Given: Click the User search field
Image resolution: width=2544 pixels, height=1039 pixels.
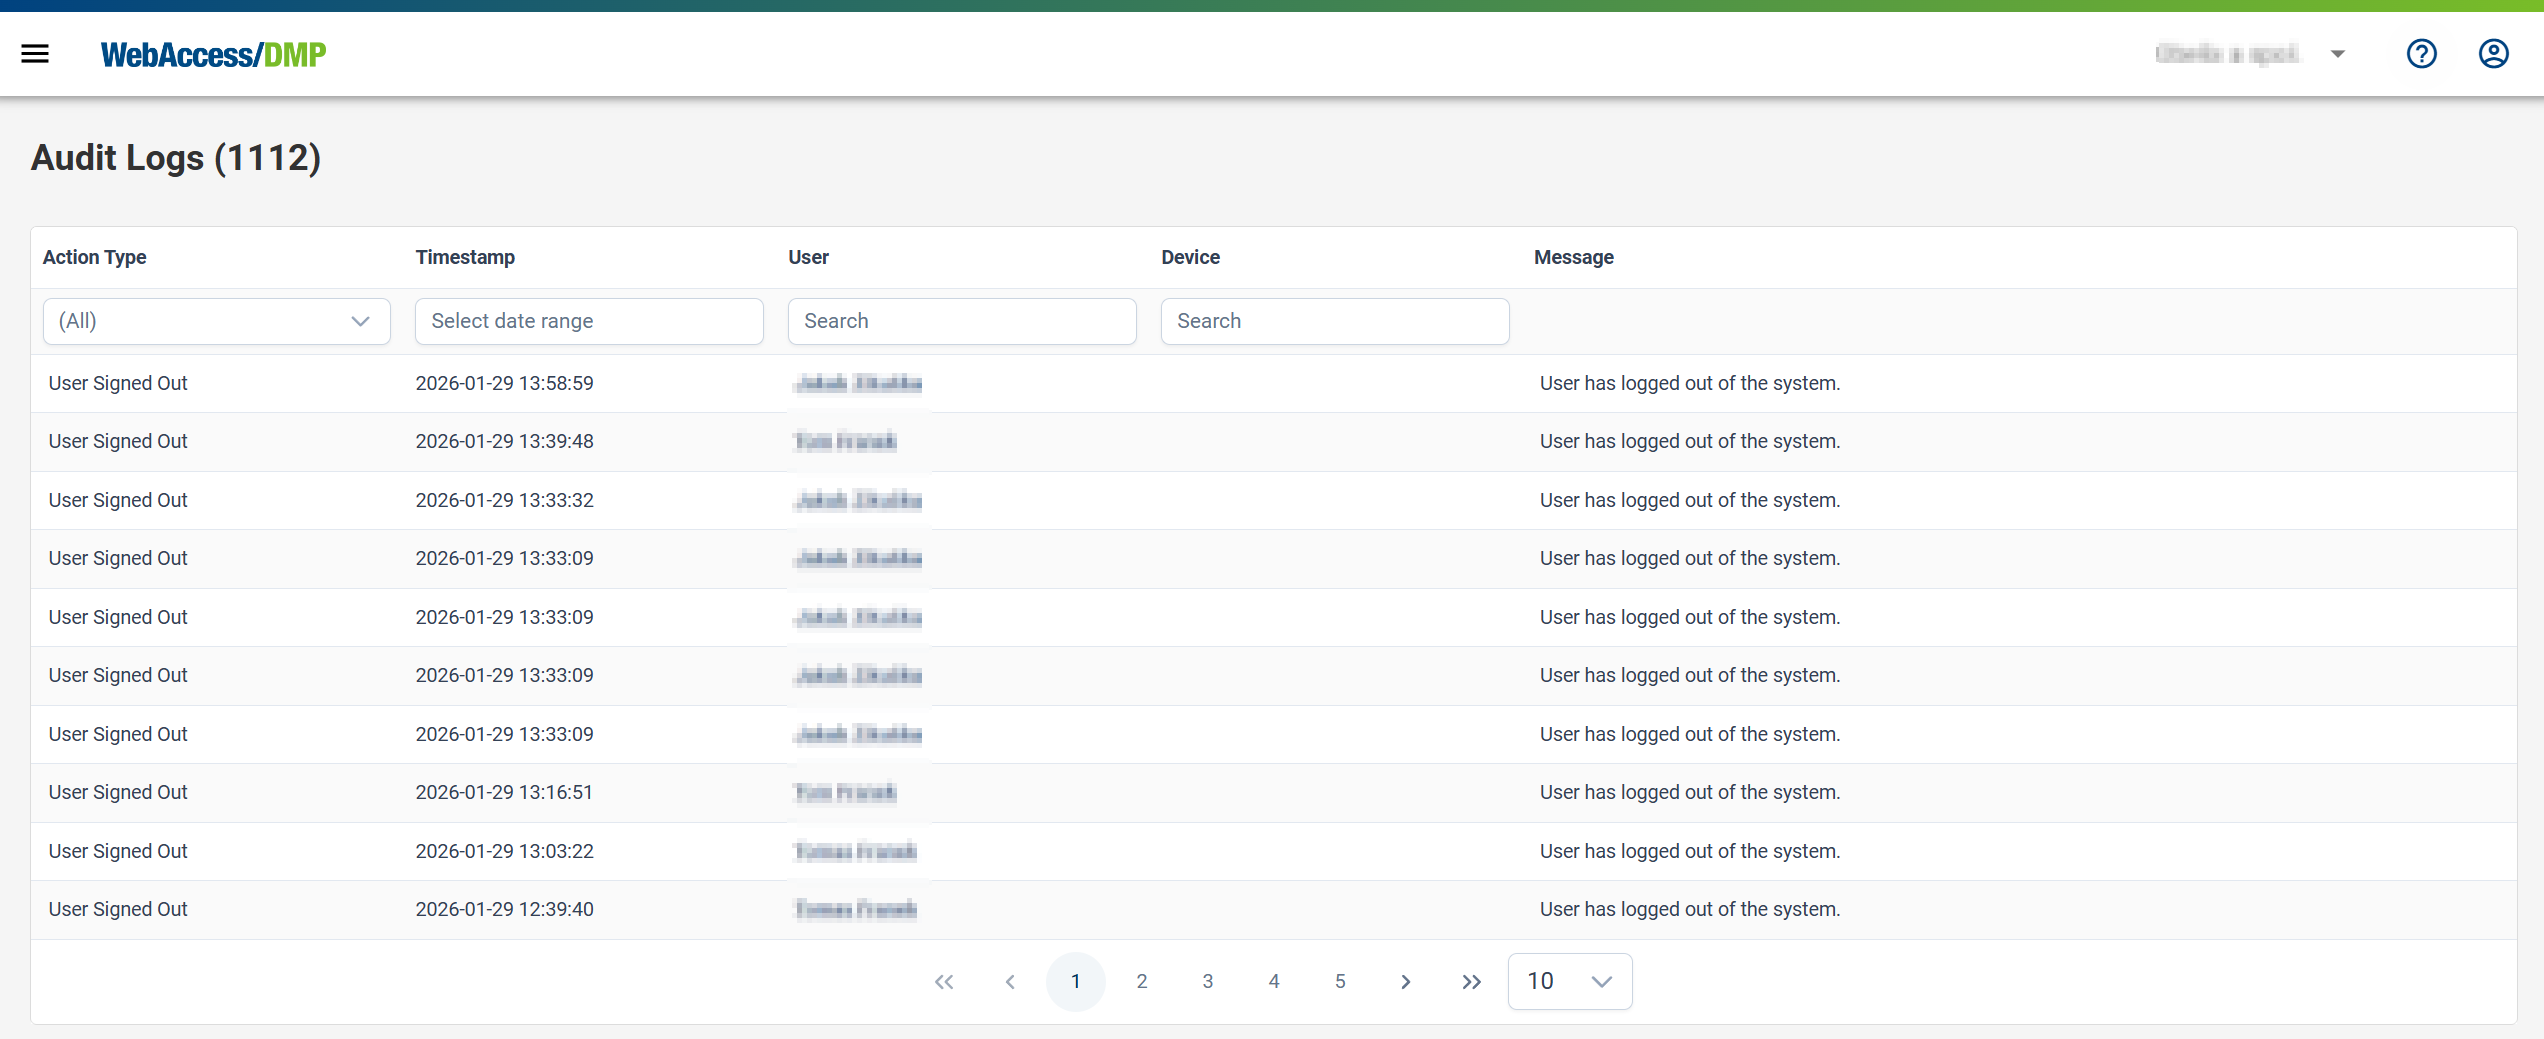Looking at the screenshot, I should [961, 321].
